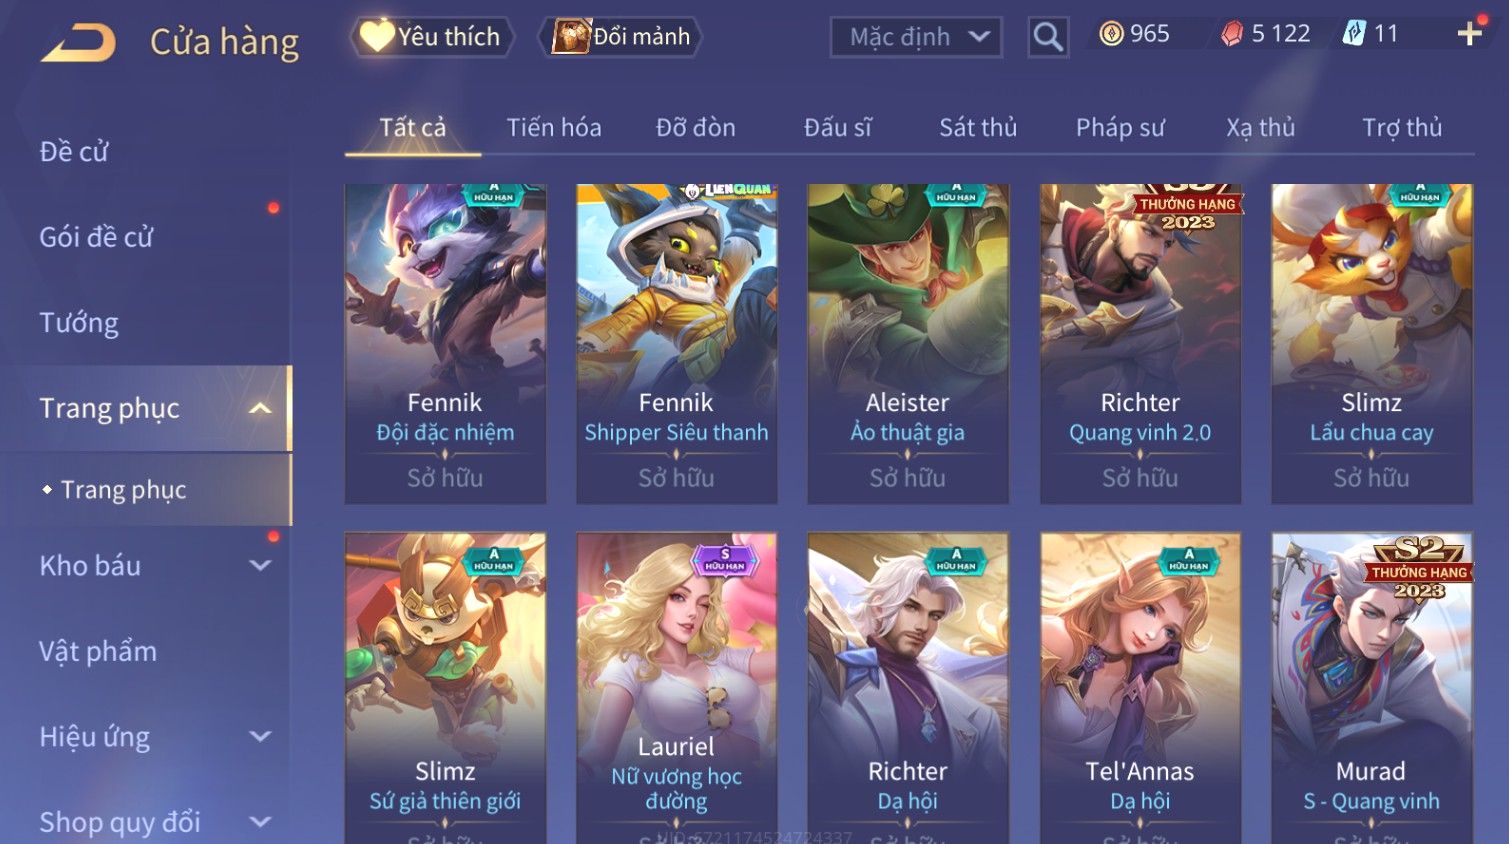Open the search magnifier icon
The image size is (1509, 844).
point(1048,37)
